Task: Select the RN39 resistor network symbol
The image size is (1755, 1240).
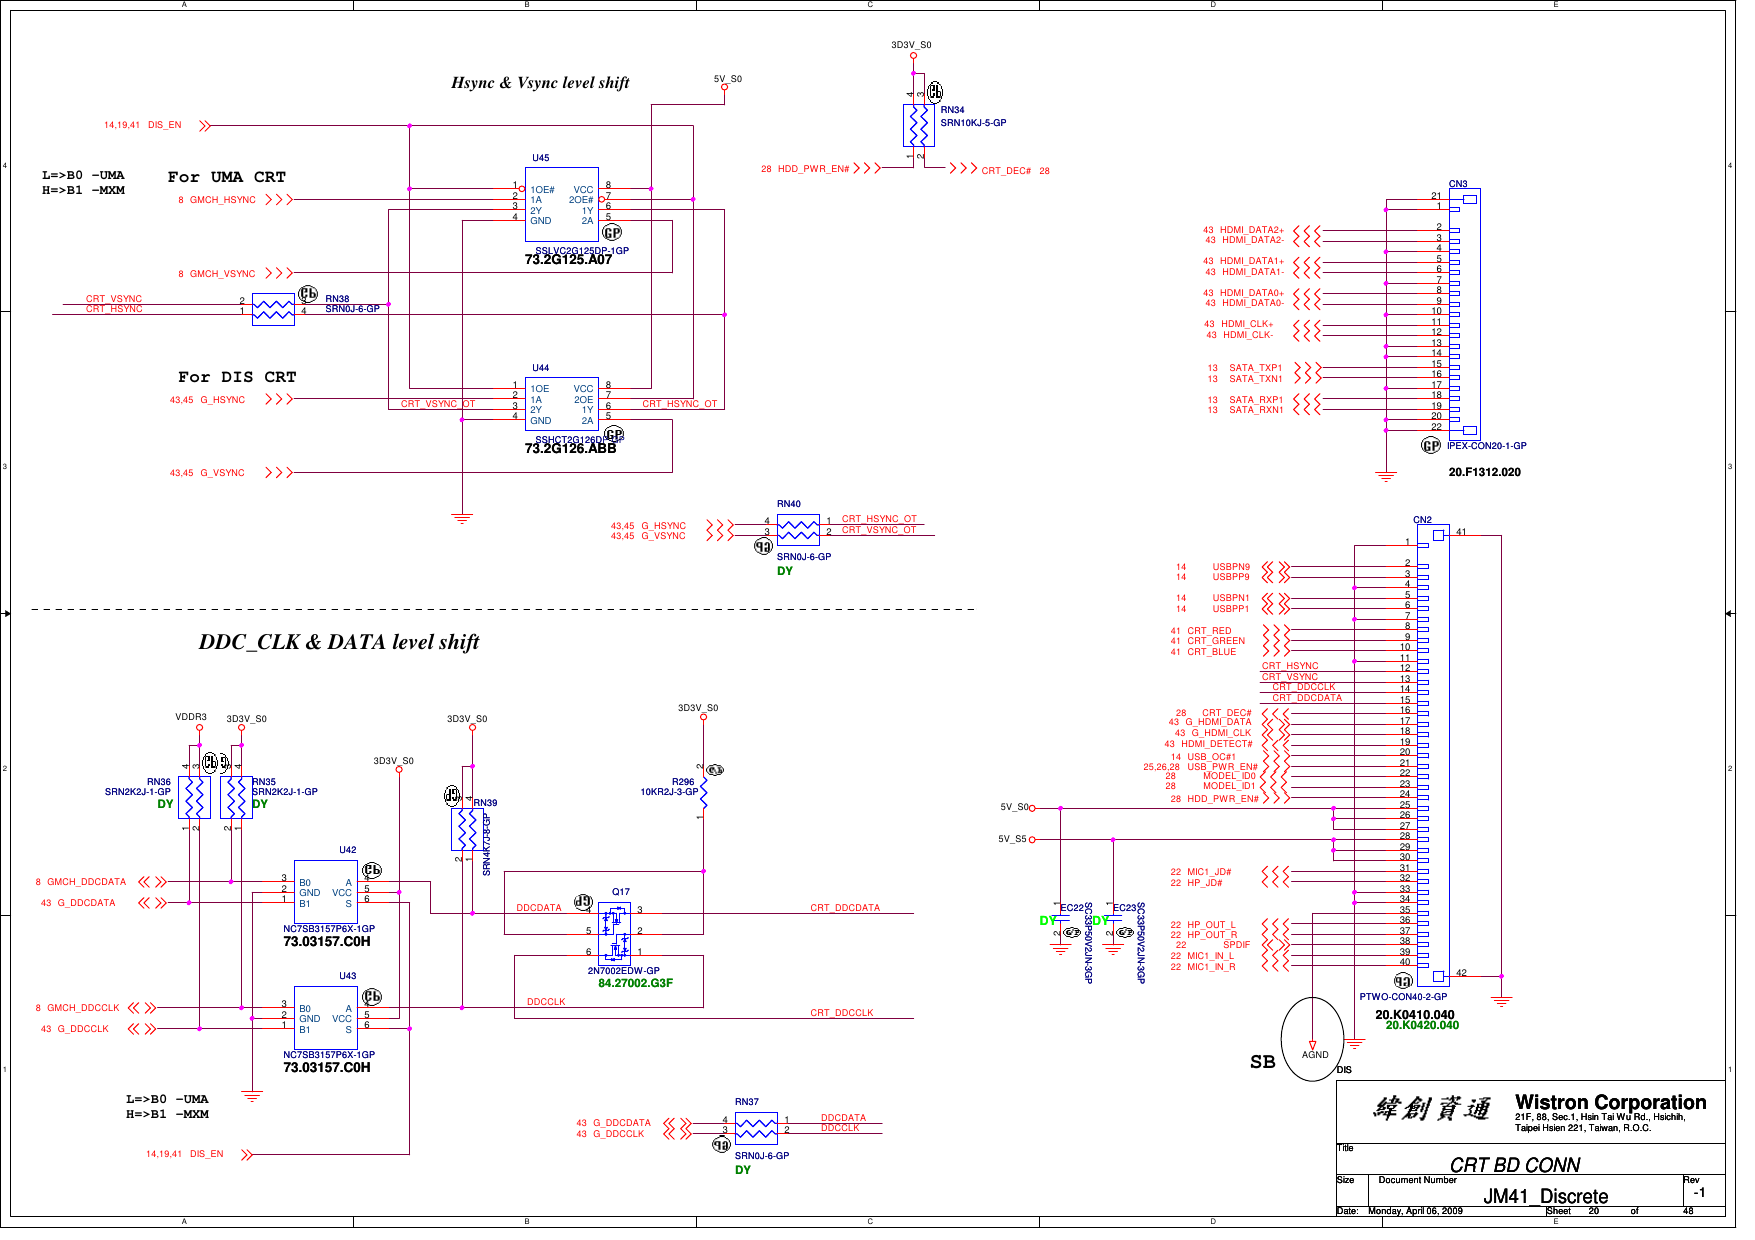Action: pyautogui.click(x=467, y=829)
